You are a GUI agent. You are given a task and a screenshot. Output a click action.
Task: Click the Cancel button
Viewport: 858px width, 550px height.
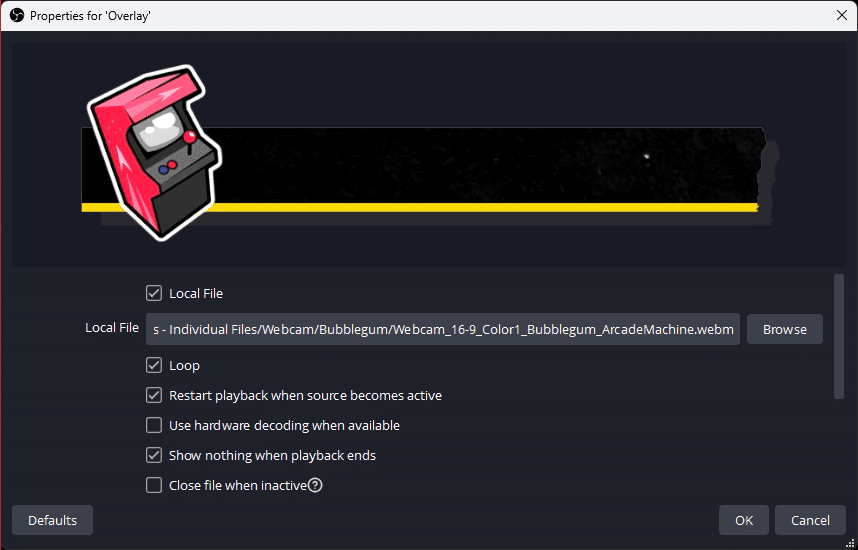(x=810, y=520)
